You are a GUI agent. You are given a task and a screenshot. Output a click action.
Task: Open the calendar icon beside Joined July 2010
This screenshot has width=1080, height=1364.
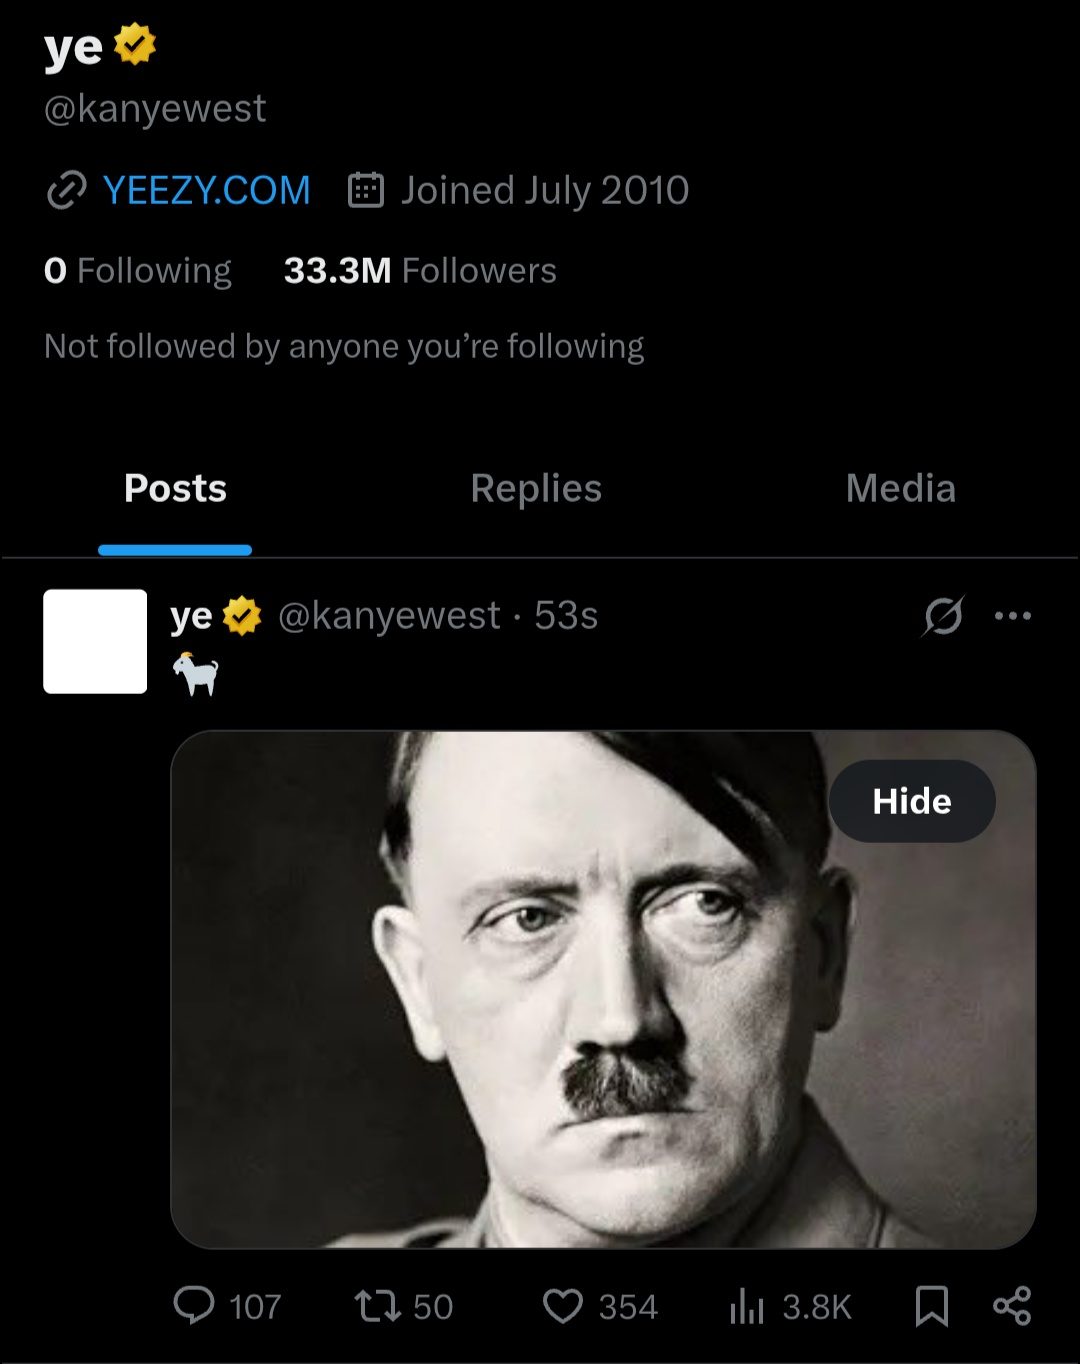click(368, 190)
